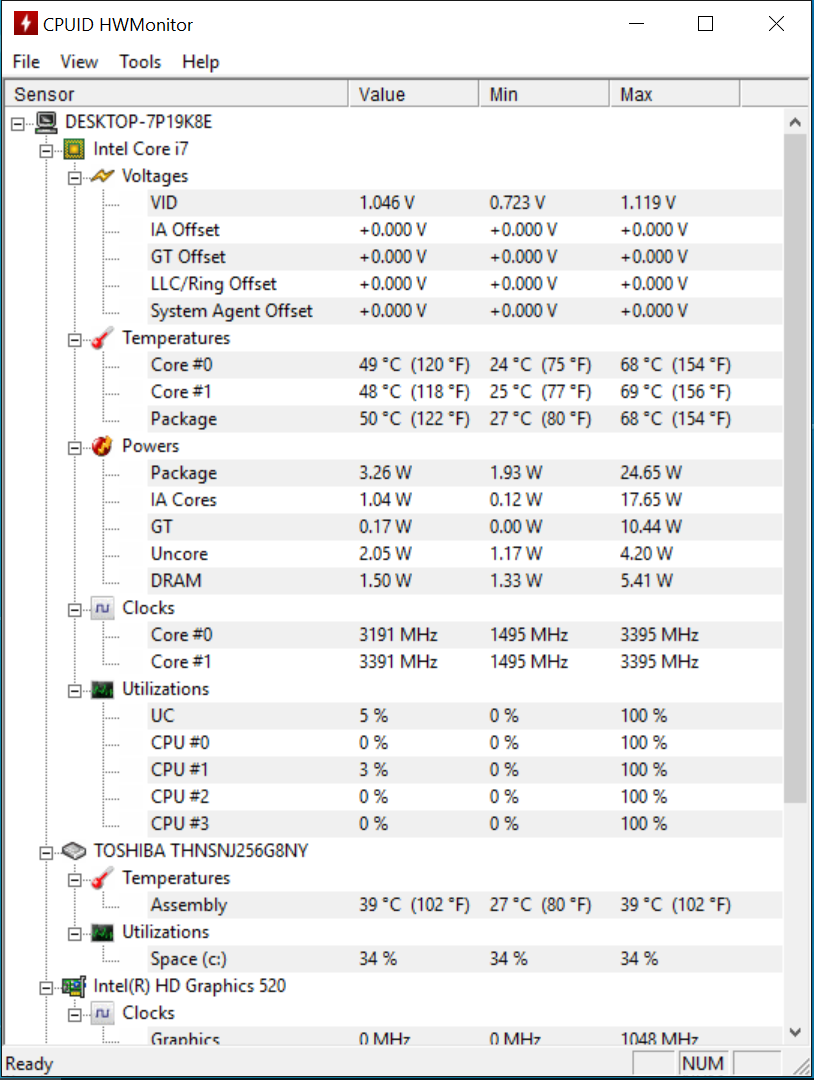
Task: Click the CPUID HWMonitor lightning app icon
Action: click(25, 23)
